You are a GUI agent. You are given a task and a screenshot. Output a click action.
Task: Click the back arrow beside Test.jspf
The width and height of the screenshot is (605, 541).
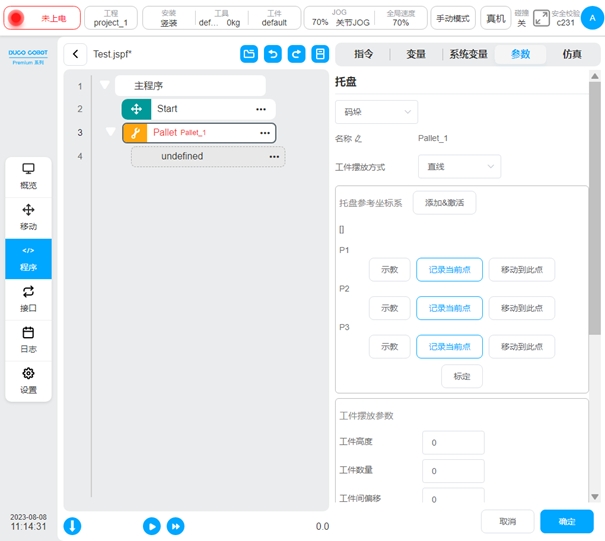[76, 55]
